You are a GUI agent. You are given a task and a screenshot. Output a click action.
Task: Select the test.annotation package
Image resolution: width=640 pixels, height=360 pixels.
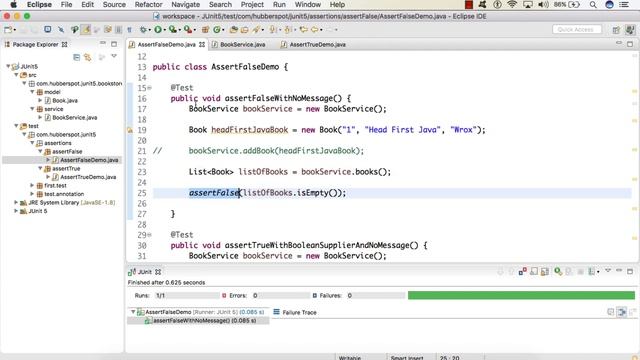pos(64,194)
